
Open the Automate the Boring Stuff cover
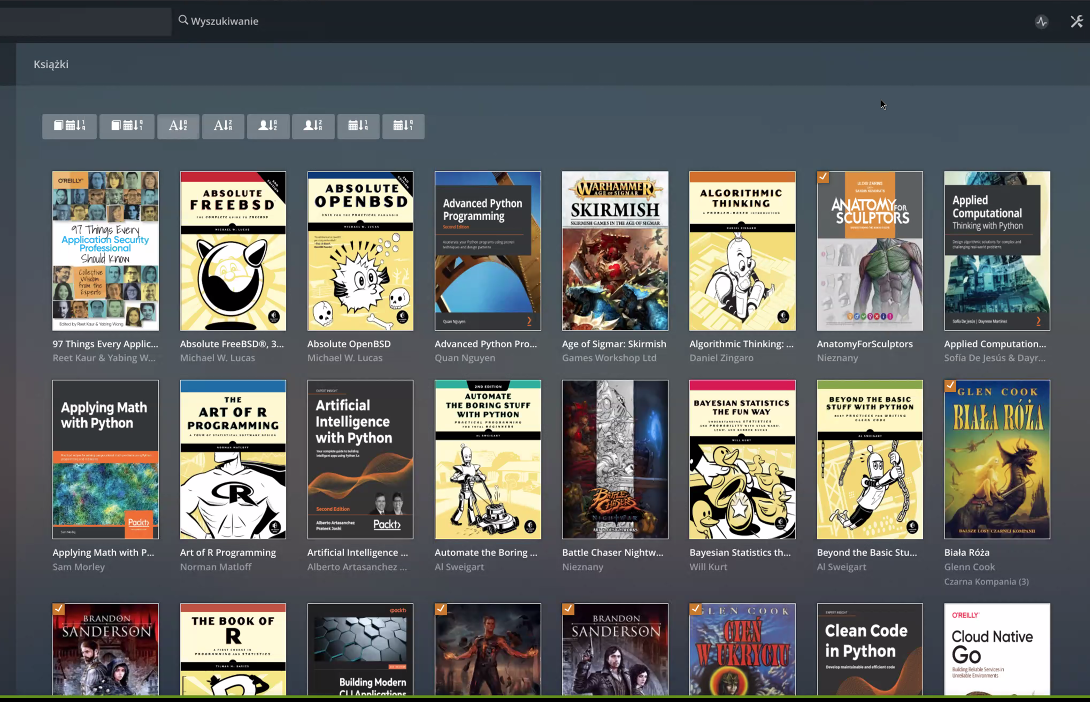pos(488,459)
